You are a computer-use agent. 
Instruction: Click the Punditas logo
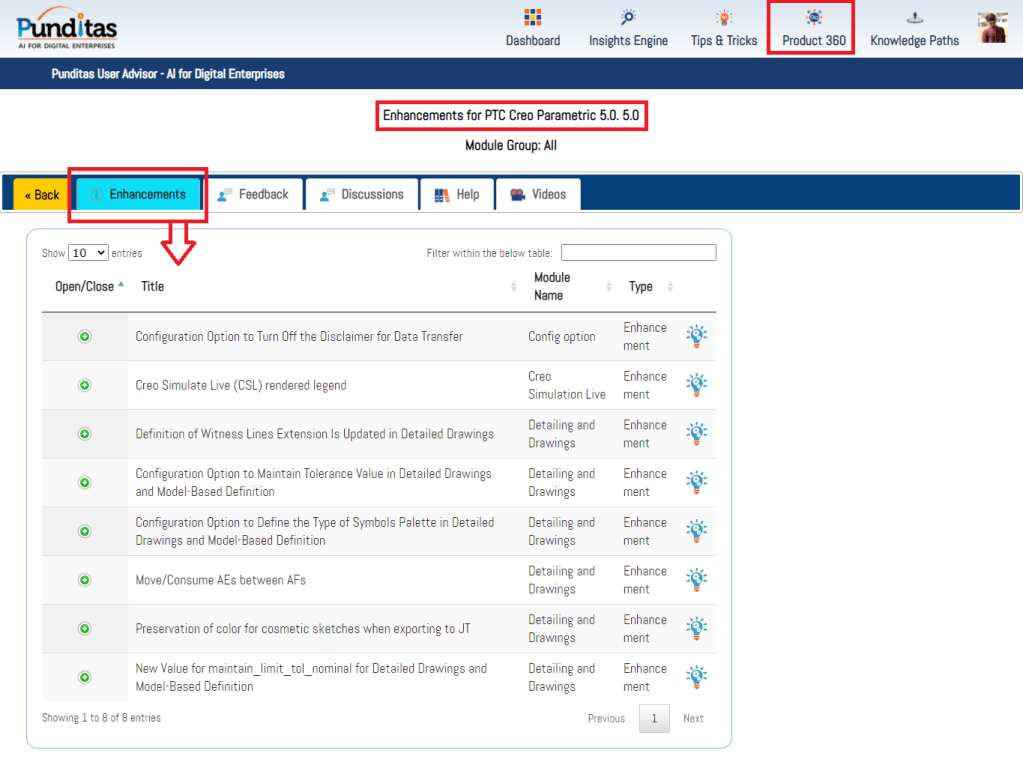point(67,28)
